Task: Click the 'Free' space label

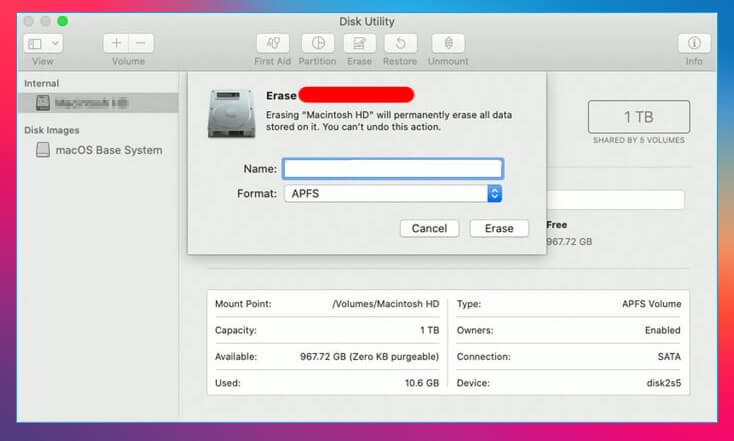Action: point(557,225)
